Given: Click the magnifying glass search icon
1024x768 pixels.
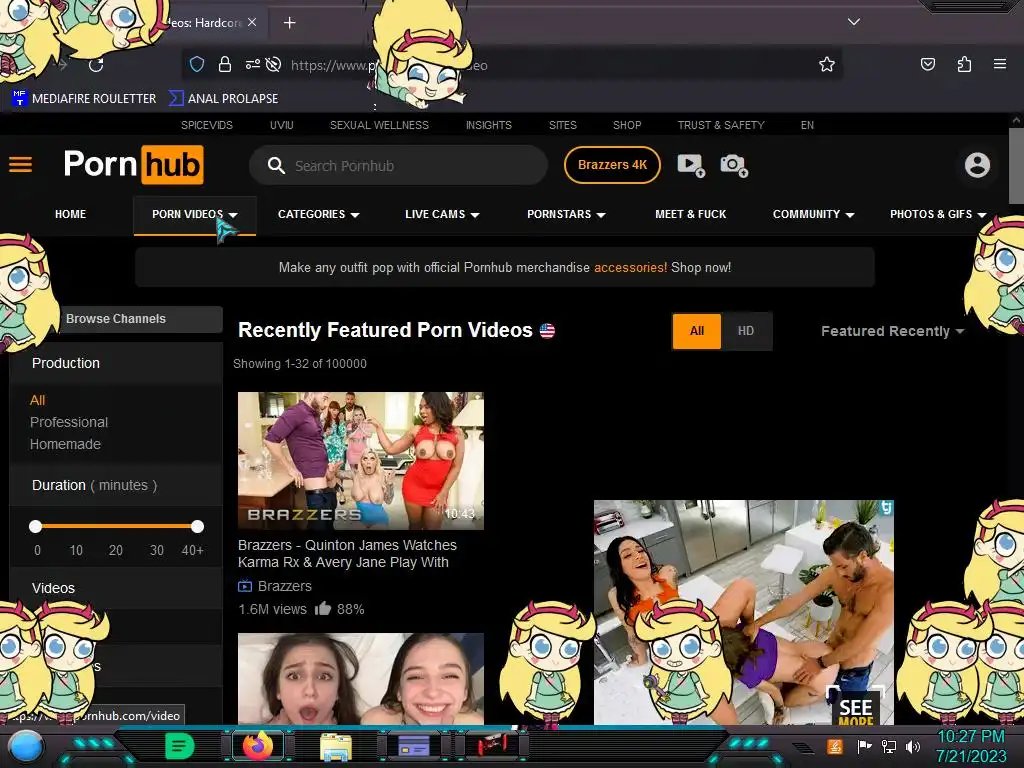Looking at the screenshot, I should click(276, 165).
